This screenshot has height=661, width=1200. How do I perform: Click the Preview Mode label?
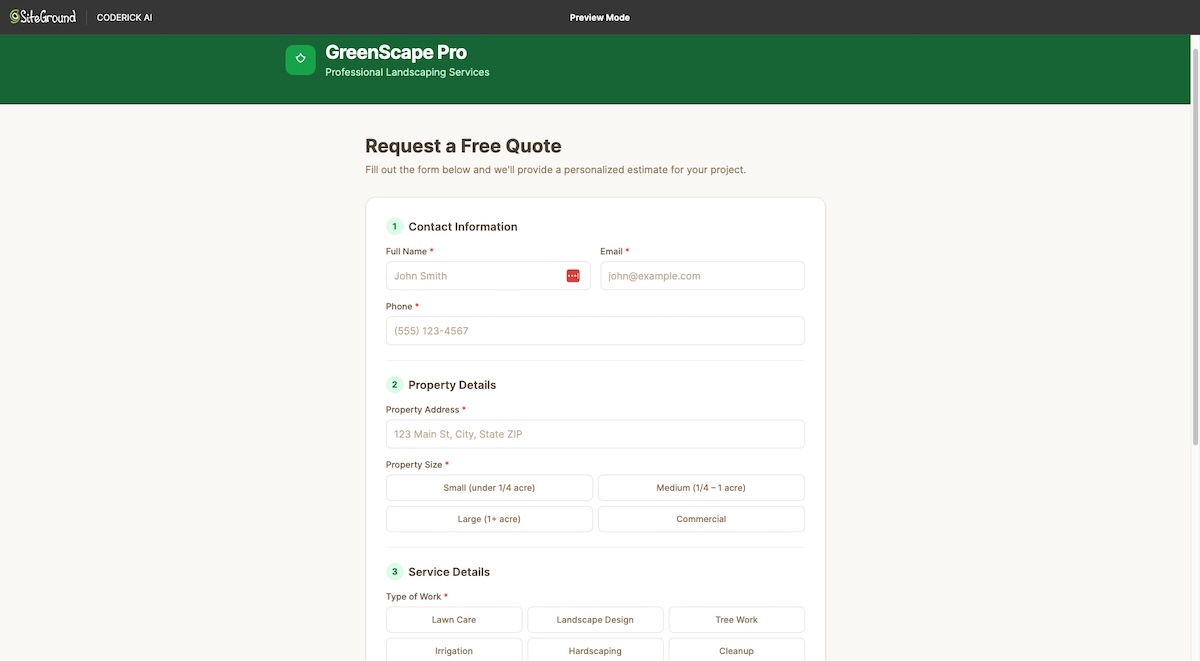[x=600, y=18]
